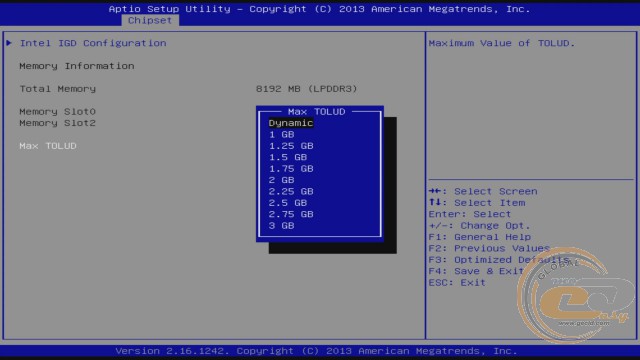This screenshot has width=640, height=360.
Task: Click the ESC: Exit hint
Action: (457, 282)
